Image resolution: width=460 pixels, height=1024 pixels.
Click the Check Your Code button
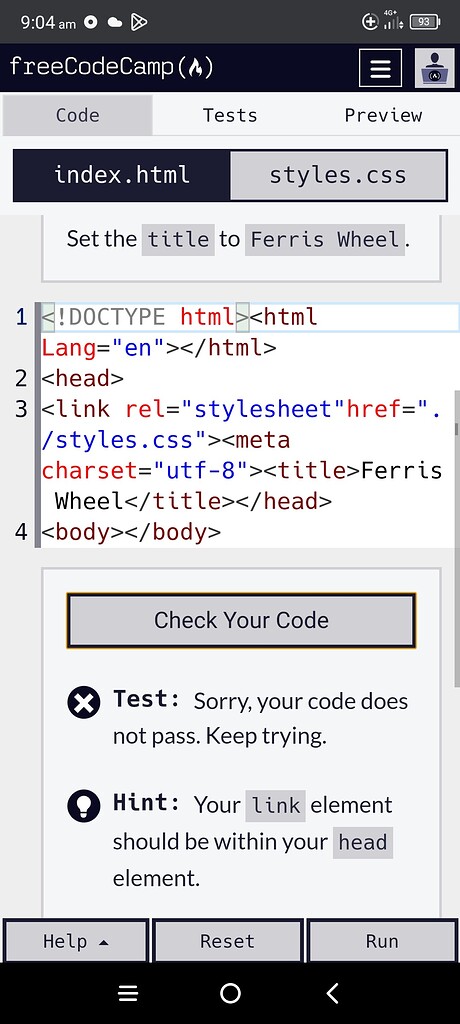point(241,620)
